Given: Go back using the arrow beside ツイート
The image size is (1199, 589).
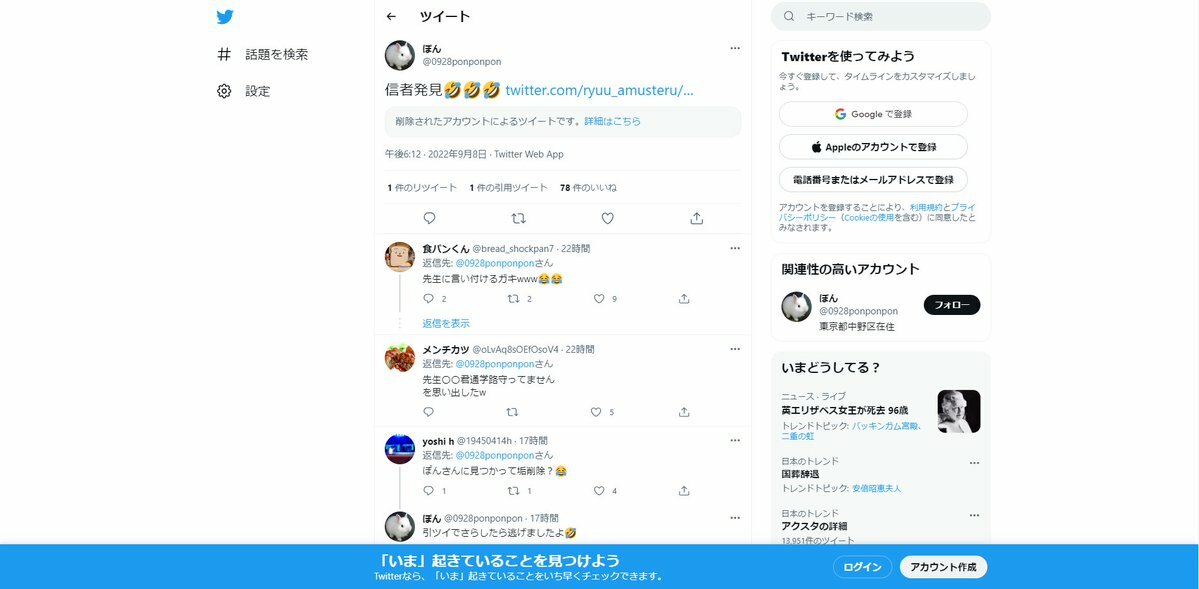Looking at the screenshot, I should point(392,17).
